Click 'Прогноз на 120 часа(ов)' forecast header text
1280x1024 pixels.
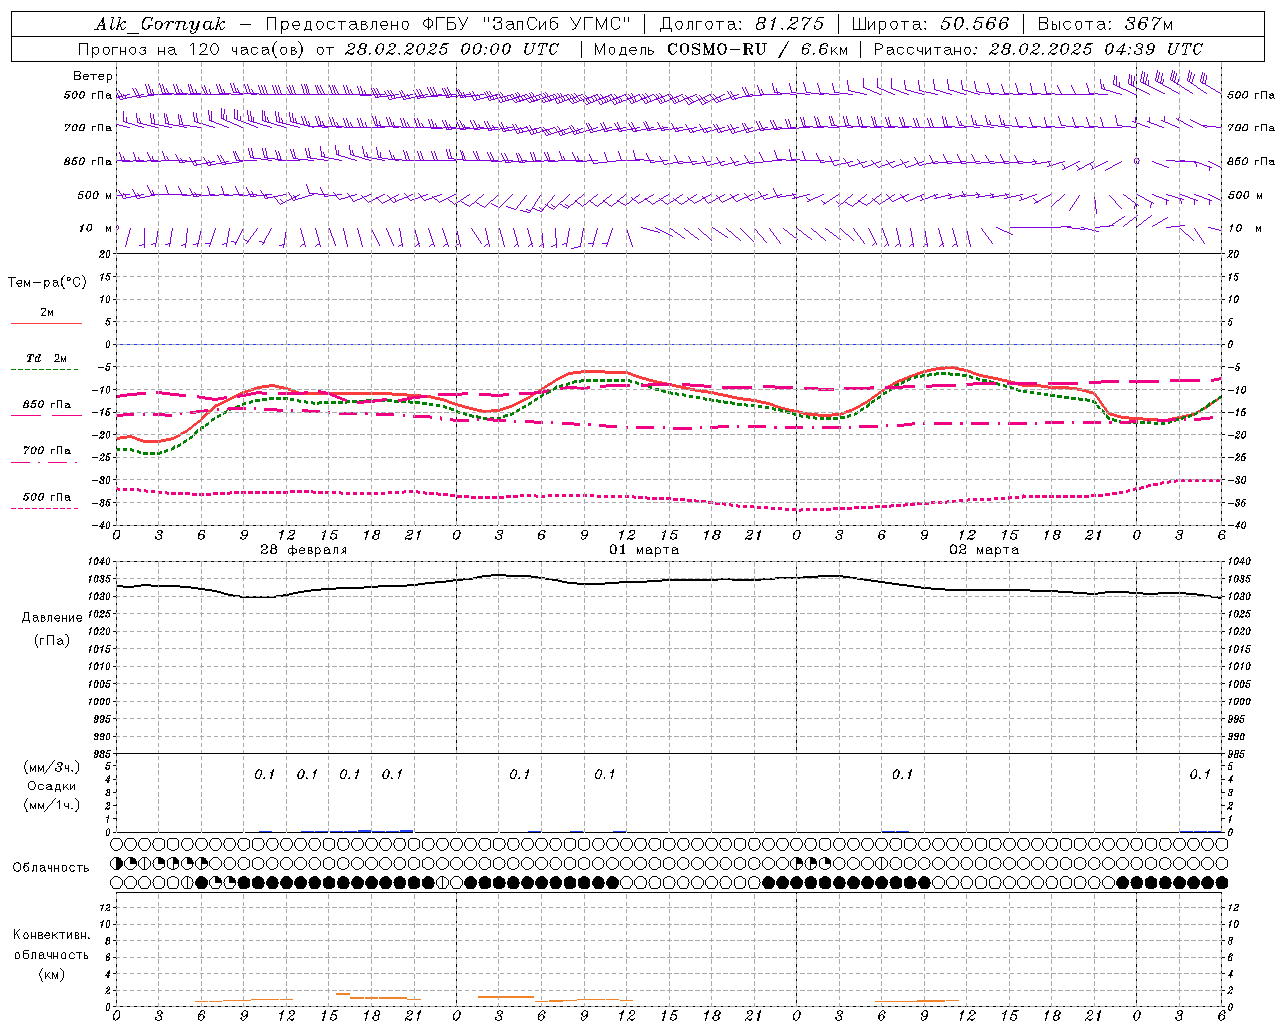(193, 49)
